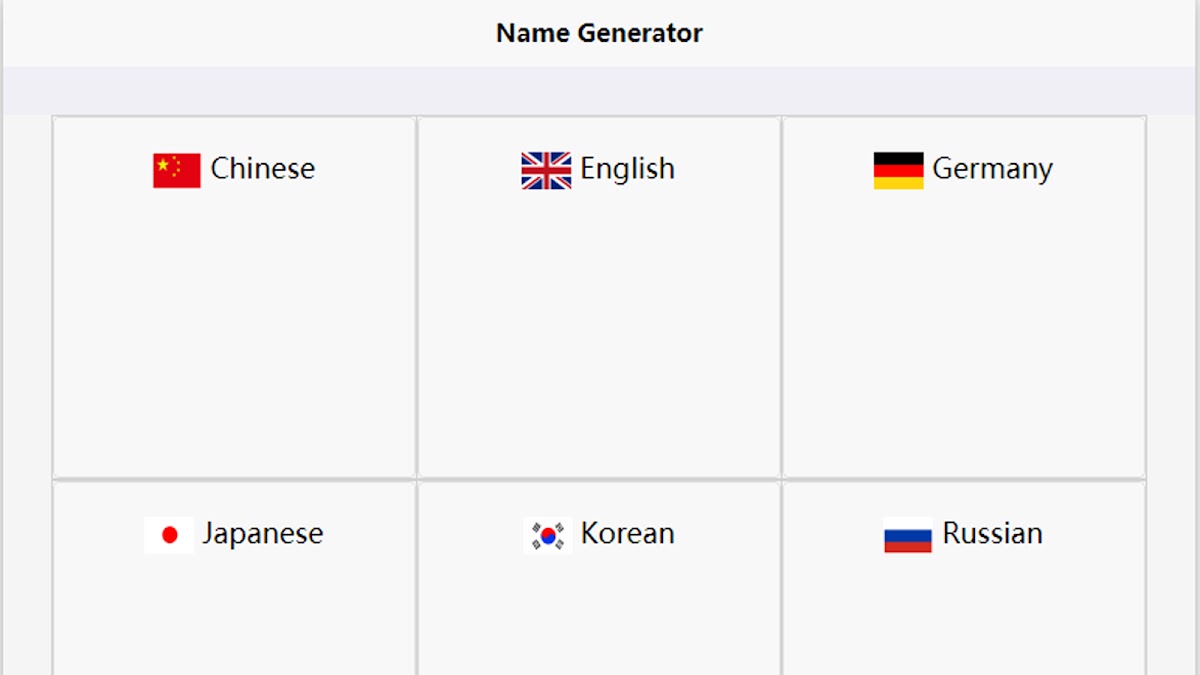Click the blank body of the English card
Viewport: 1200px width, 675px height.
click(599, 330)
